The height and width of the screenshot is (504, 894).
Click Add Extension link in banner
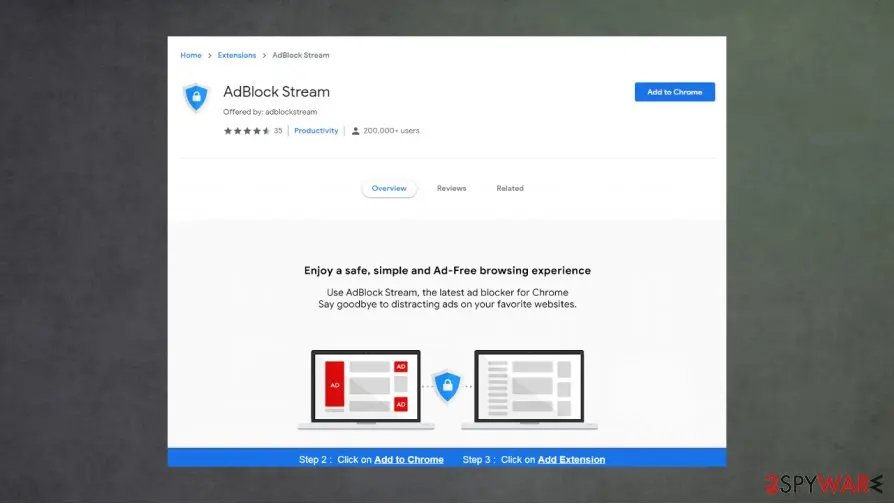[571, 460]
